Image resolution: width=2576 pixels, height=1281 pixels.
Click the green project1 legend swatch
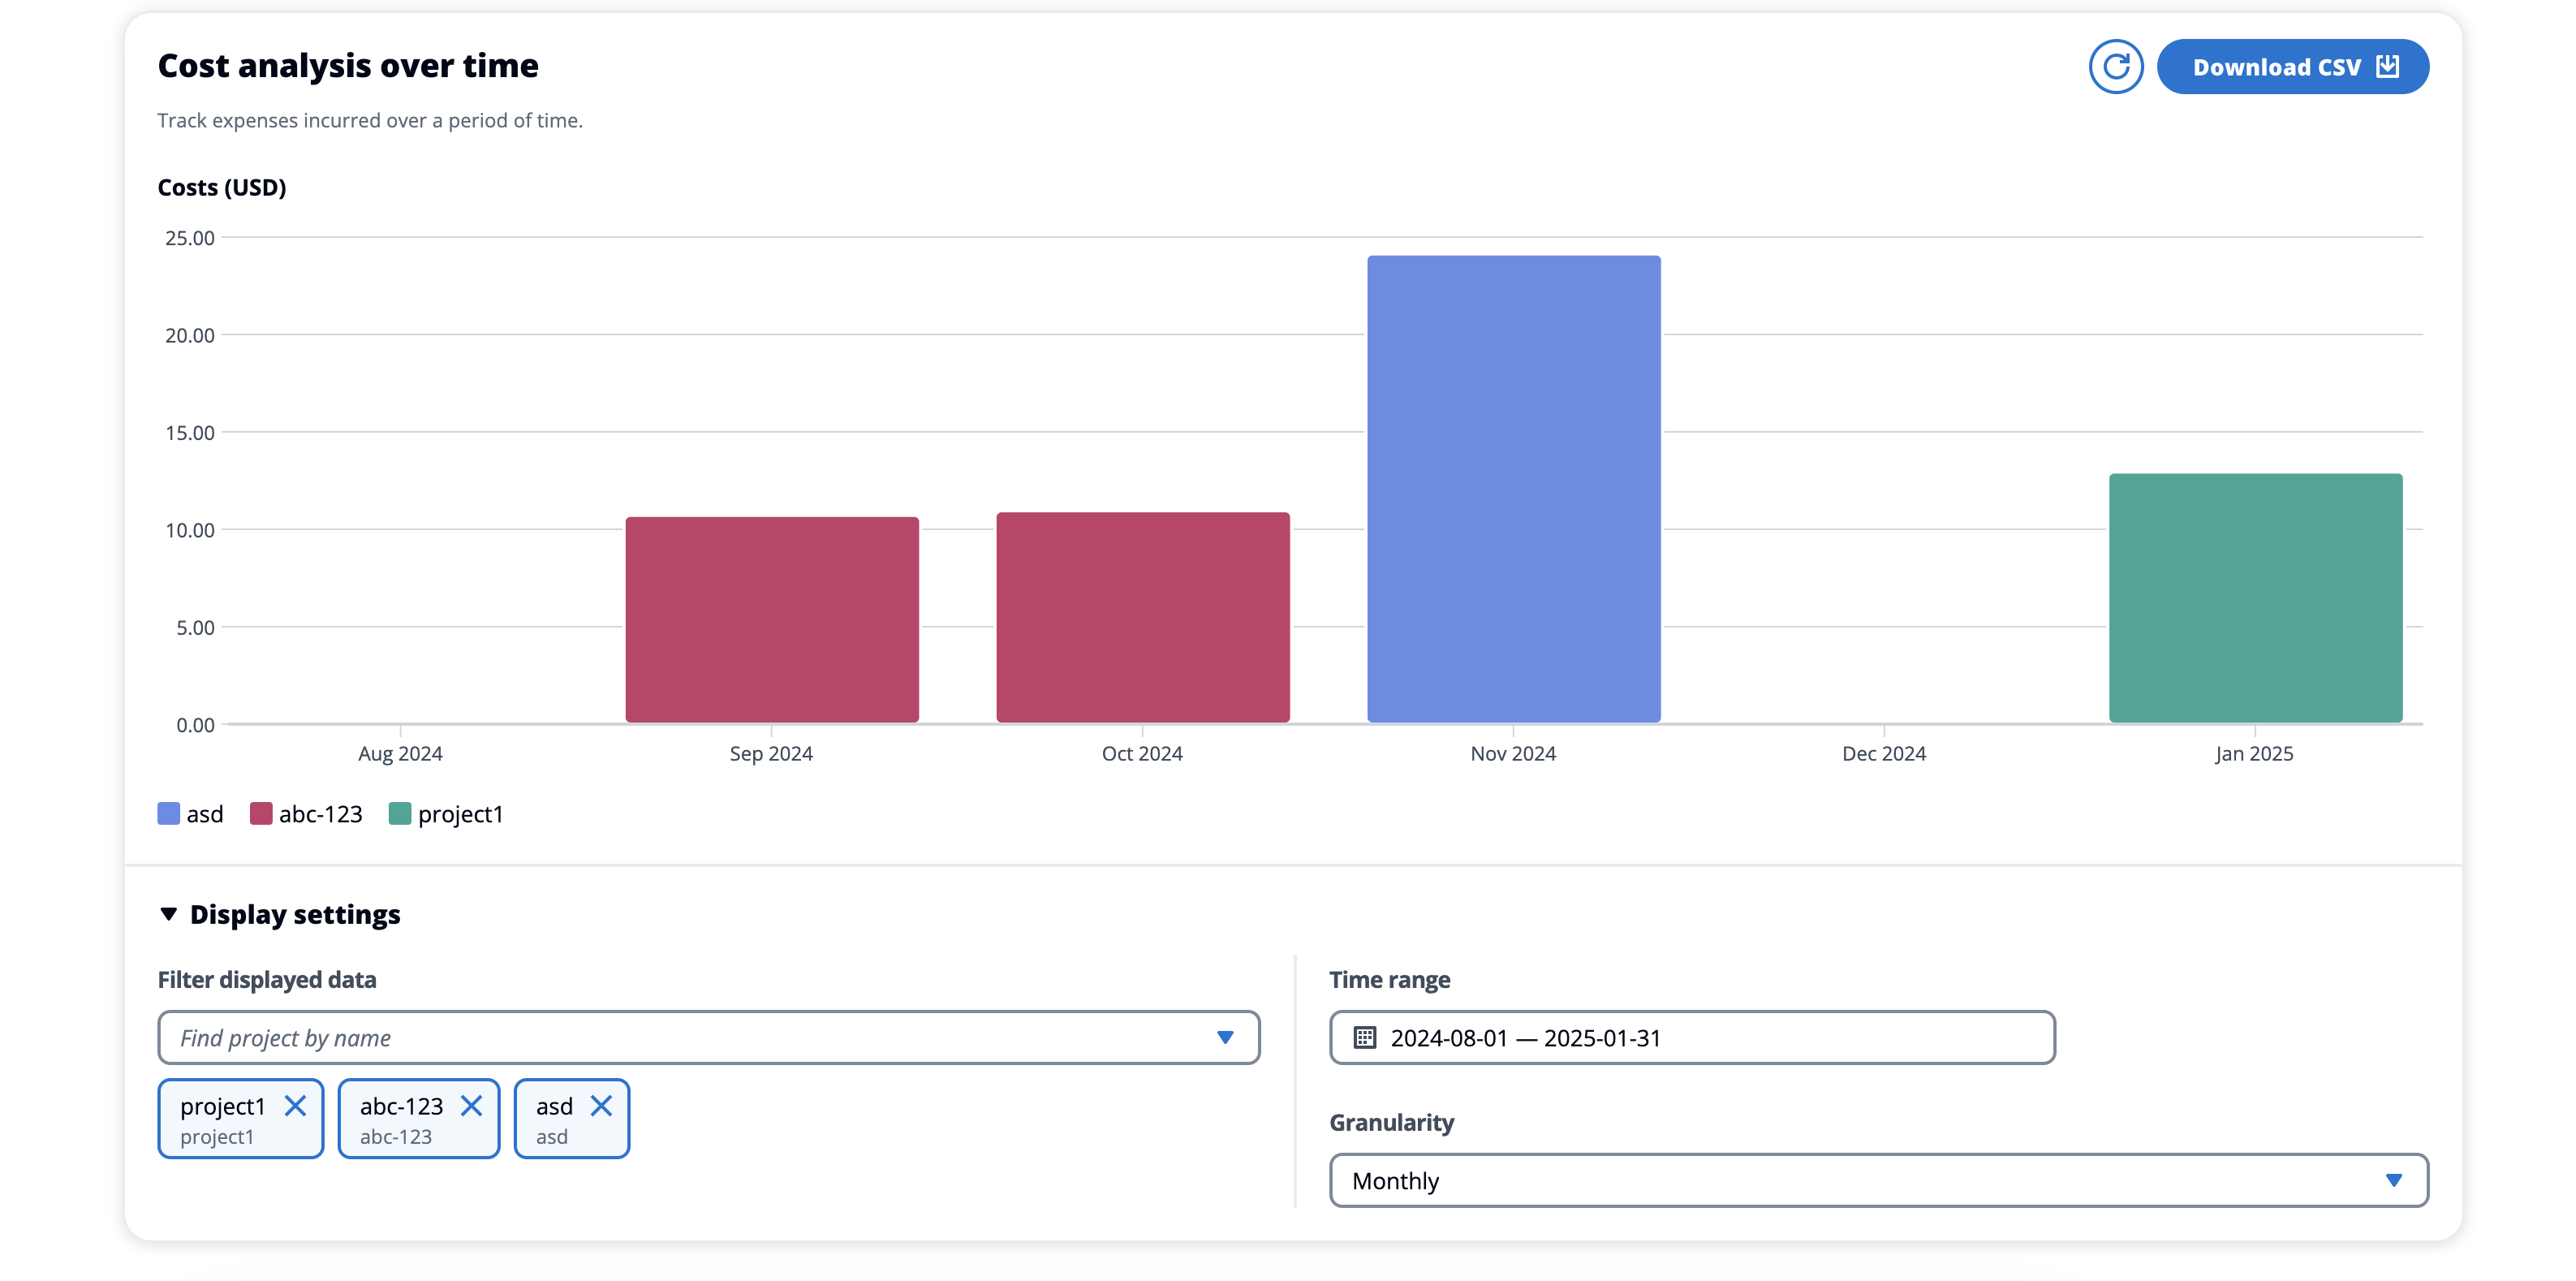400,814
